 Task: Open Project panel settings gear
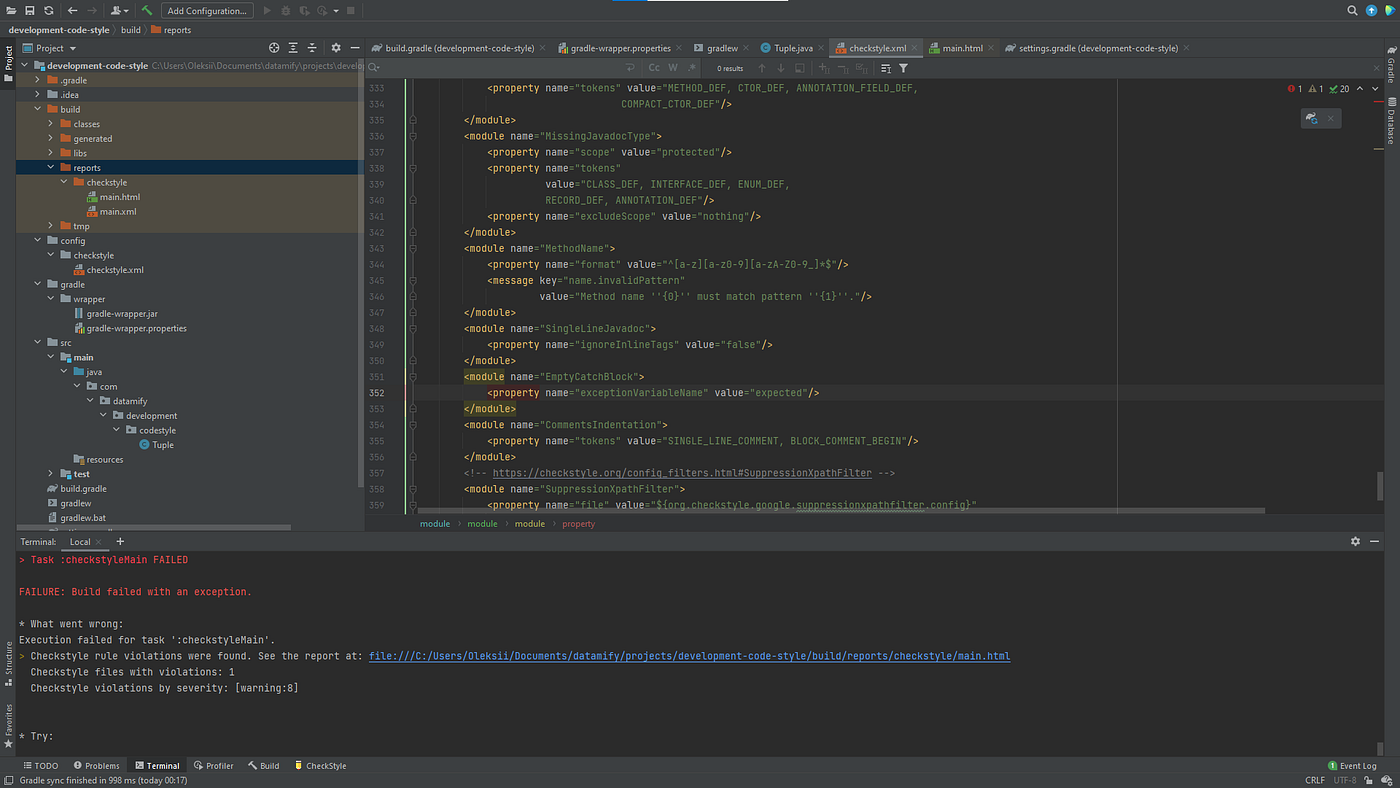point(335,47)
